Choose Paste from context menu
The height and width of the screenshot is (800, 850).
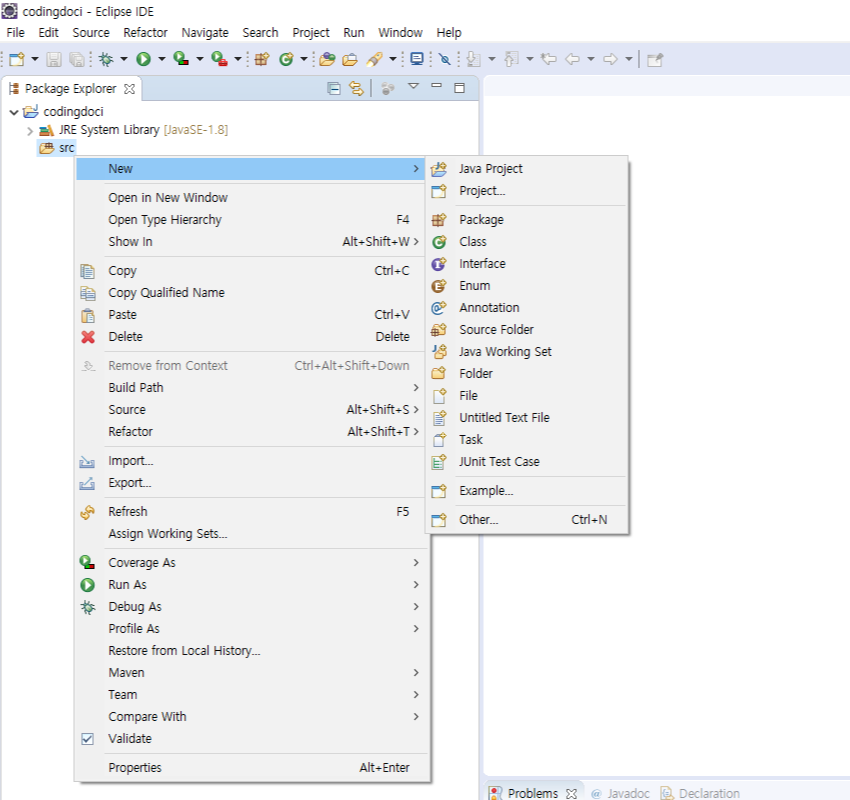coord(250,314)
